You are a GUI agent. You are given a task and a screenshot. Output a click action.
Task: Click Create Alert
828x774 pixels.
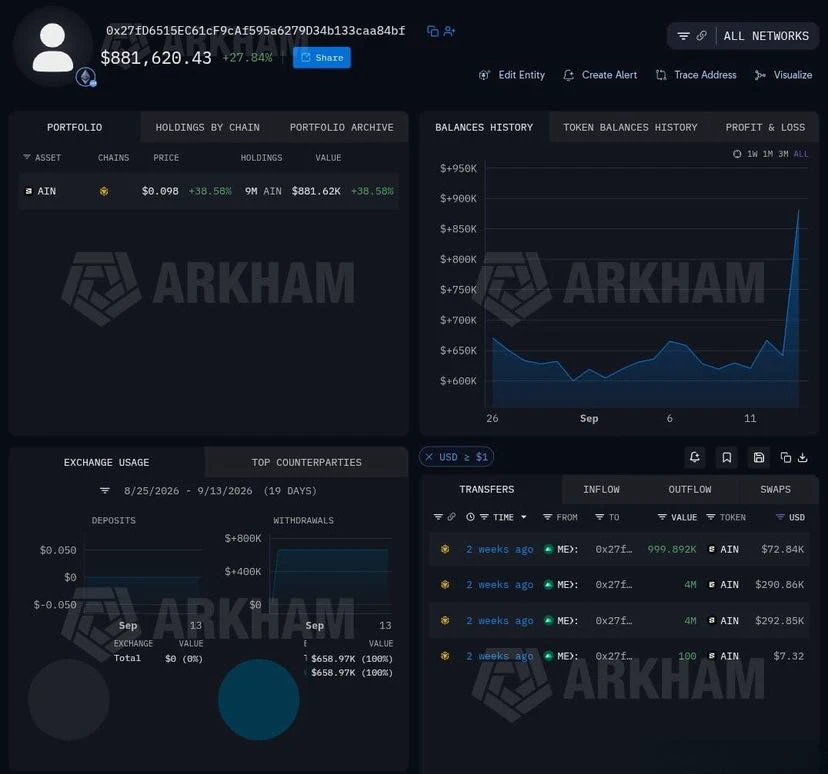click(x=600, y=75)
